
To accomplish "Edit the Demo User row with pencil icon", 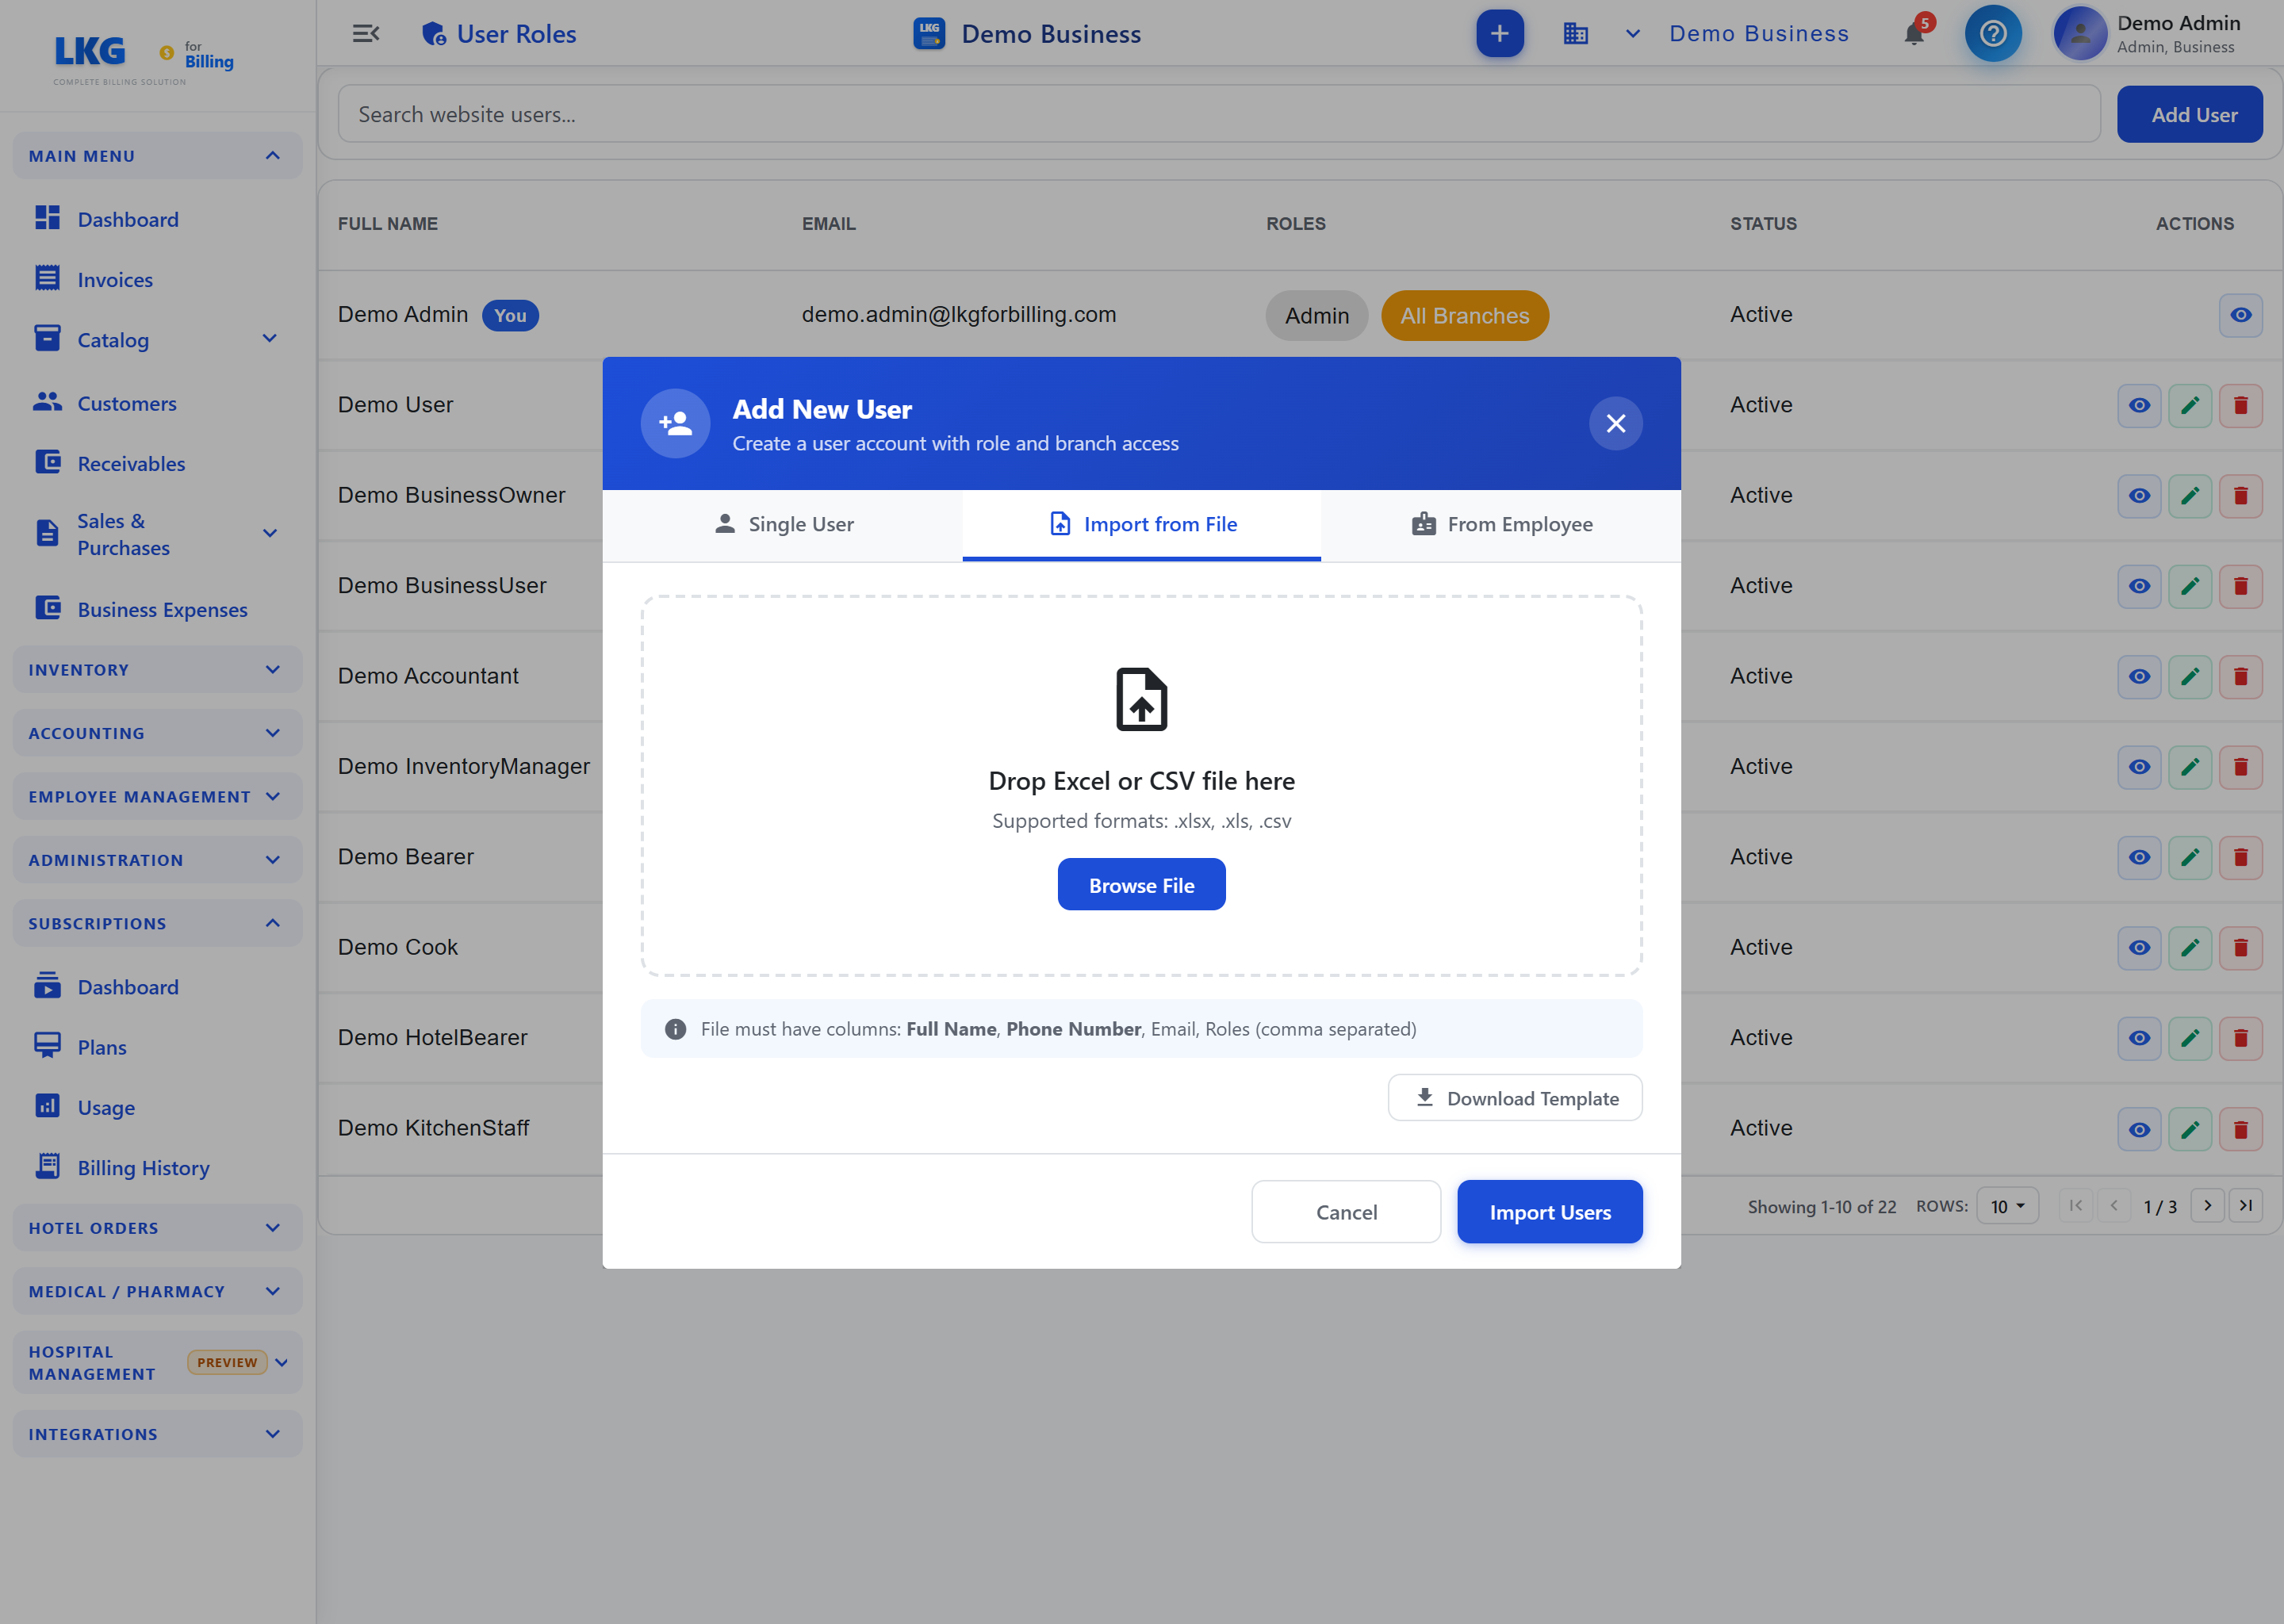I will point(2189,406).
